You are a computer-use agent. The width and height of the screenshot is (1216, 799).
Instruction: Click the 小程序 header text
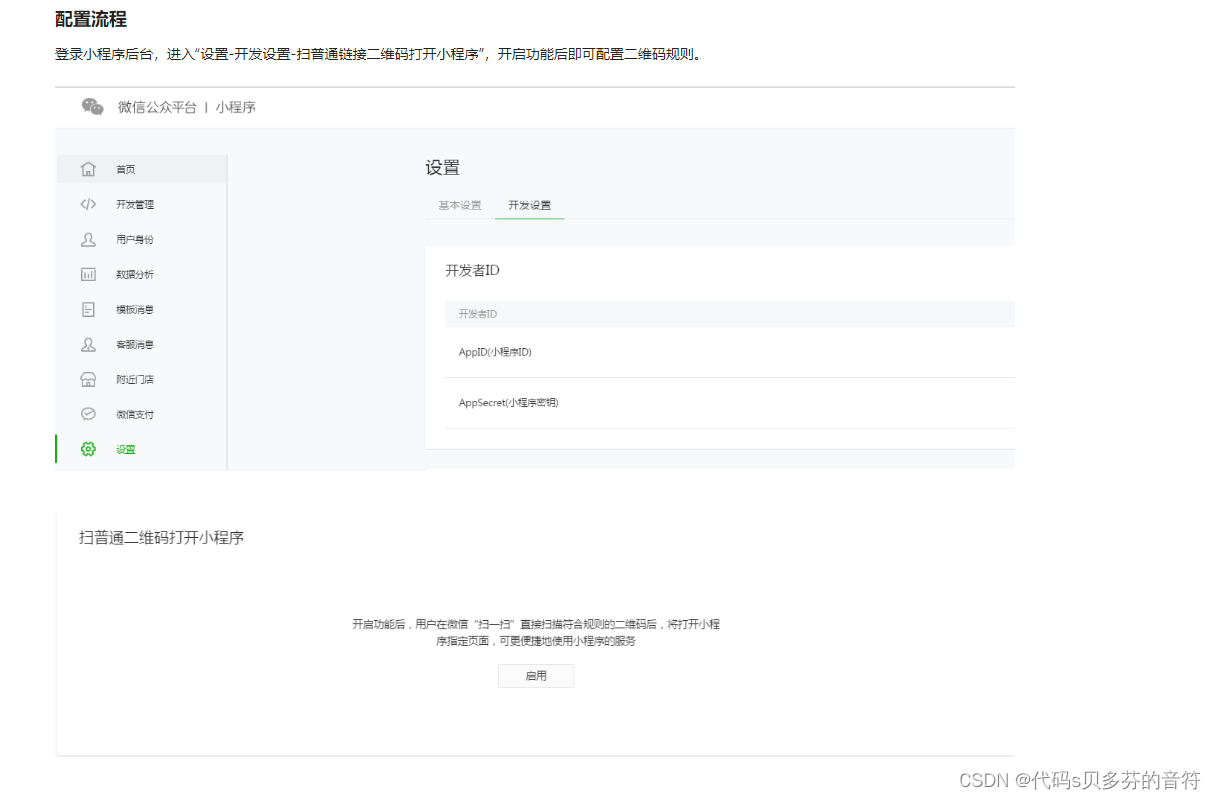click(x=236, y=107)
